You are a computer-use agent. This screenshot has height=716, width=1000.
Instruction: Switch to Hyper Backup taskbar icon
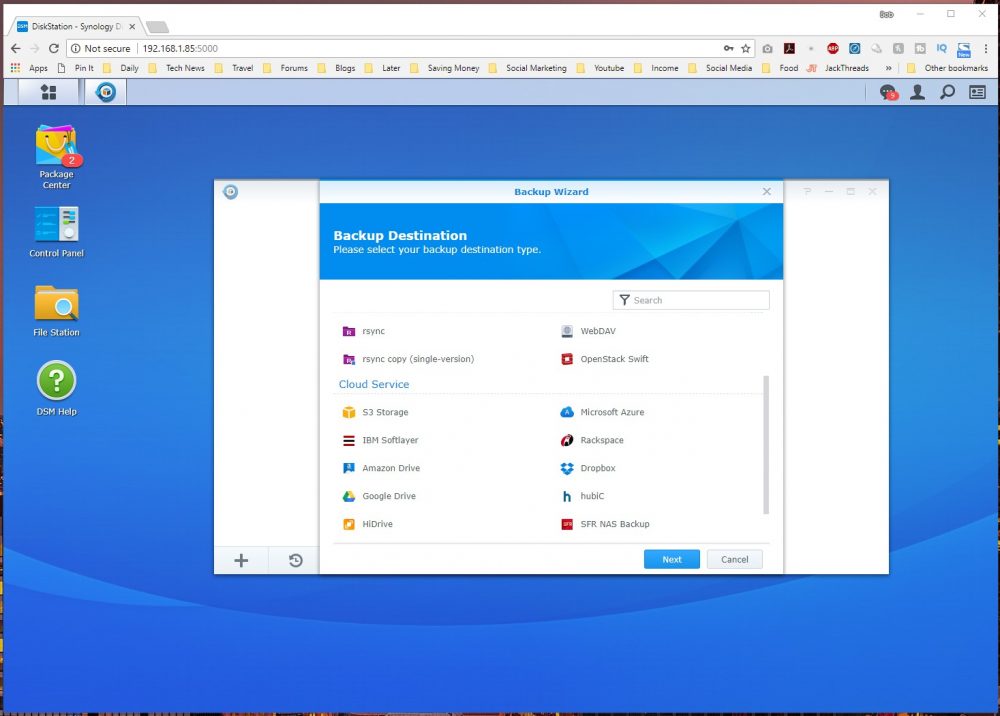pyautogui.click(x=106, y=92)
